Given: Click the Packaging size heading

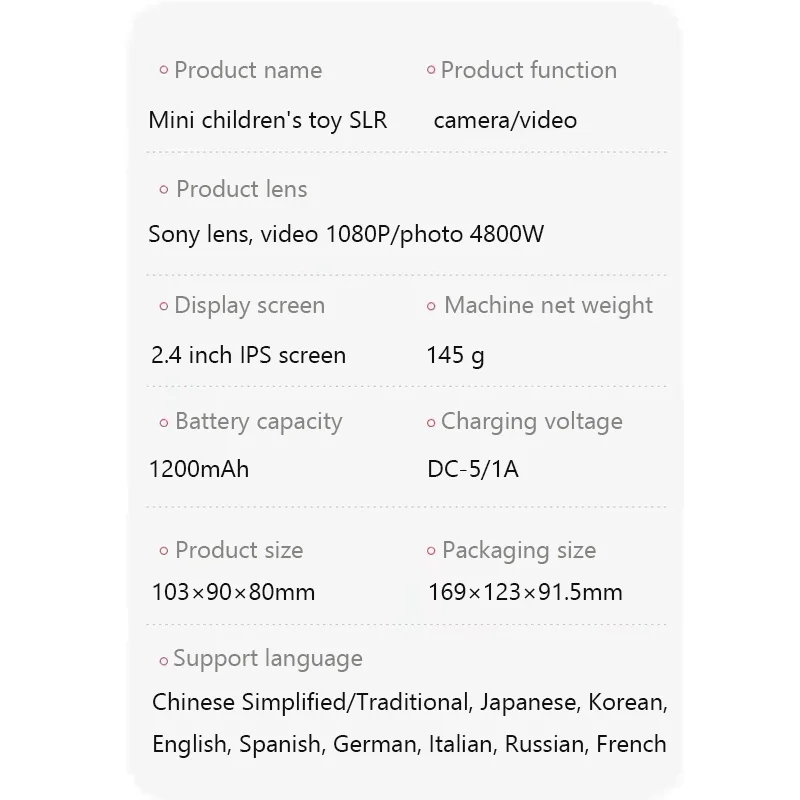Looking at the screenshot, I should point(518,550).
